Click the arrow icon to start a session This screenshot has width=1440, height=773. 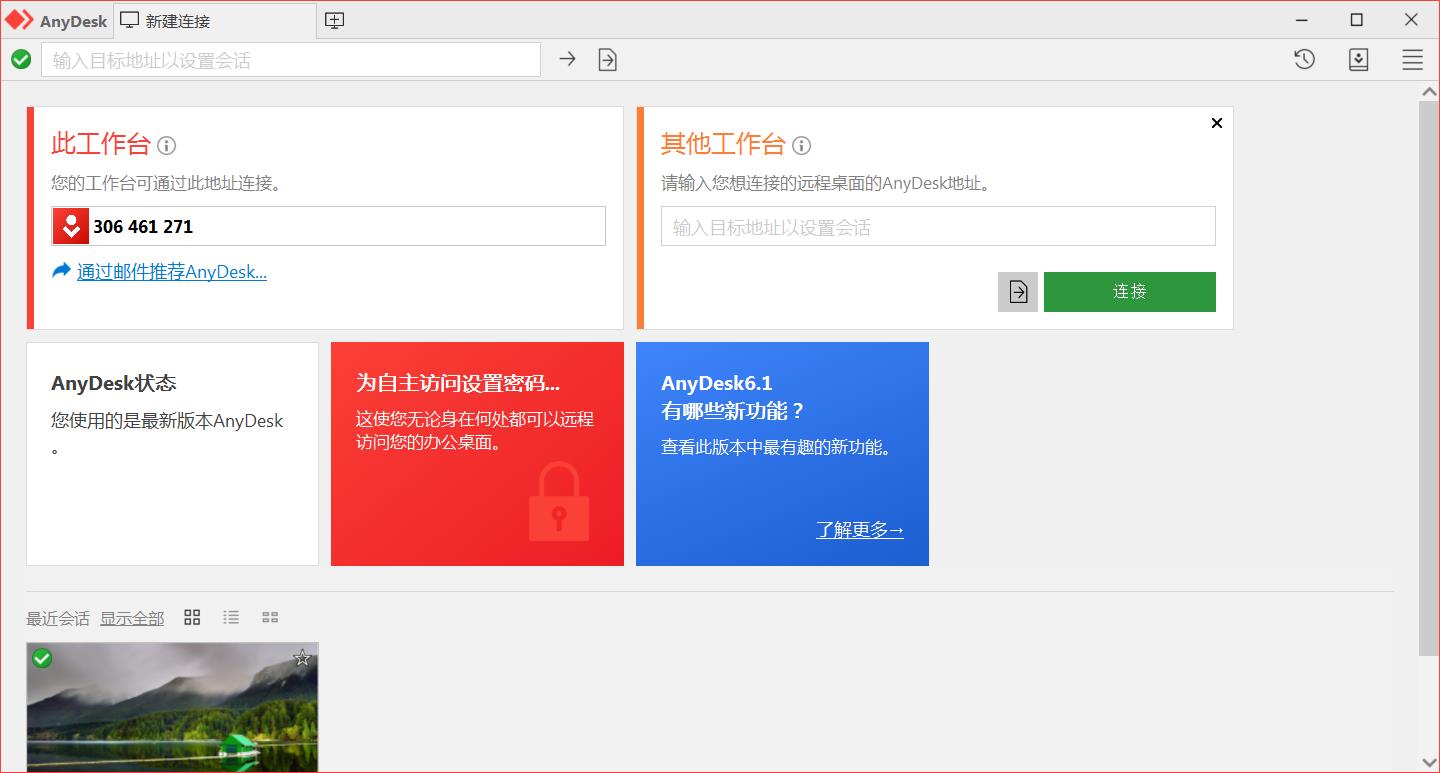point(567,59)
